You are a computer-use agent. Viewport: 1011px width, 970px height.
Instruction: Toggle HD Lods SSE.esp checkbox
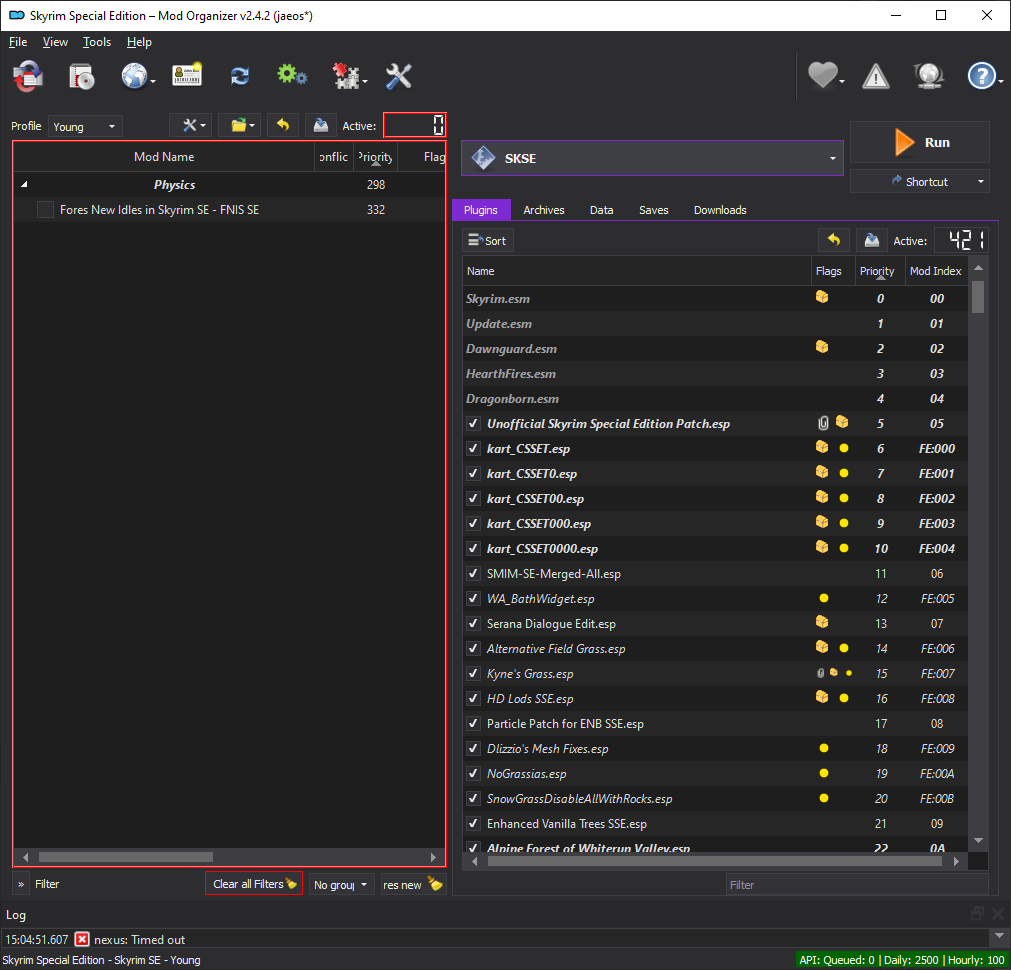coord(473,698)
